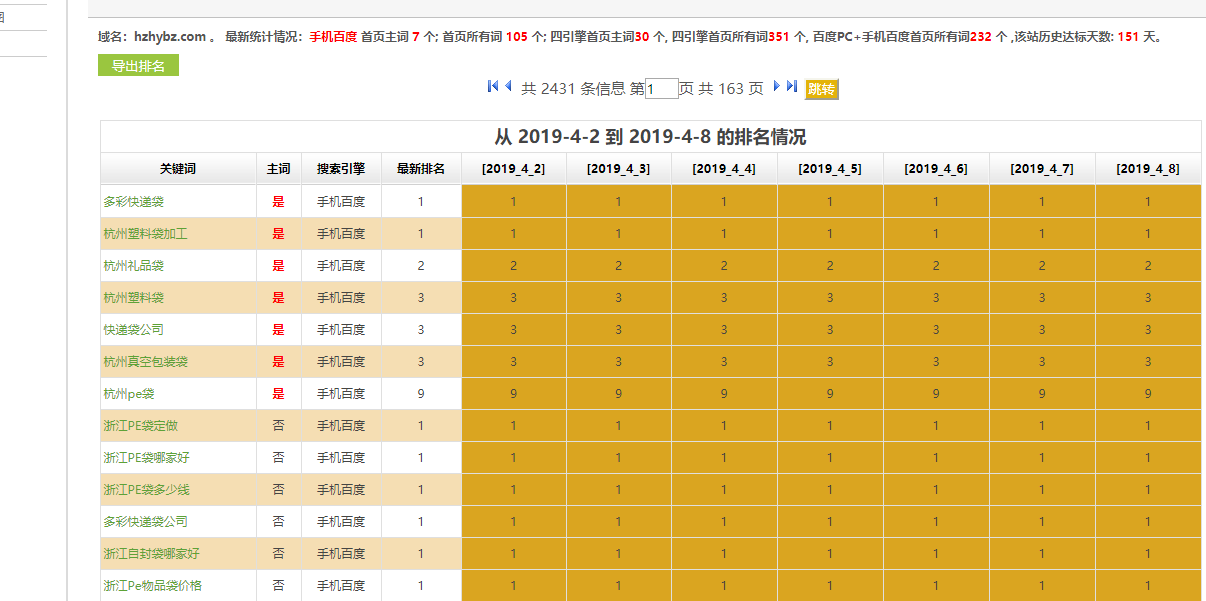Click the 搜索引擎 column header
This screenshot has height=601, width=1206.
341,169
